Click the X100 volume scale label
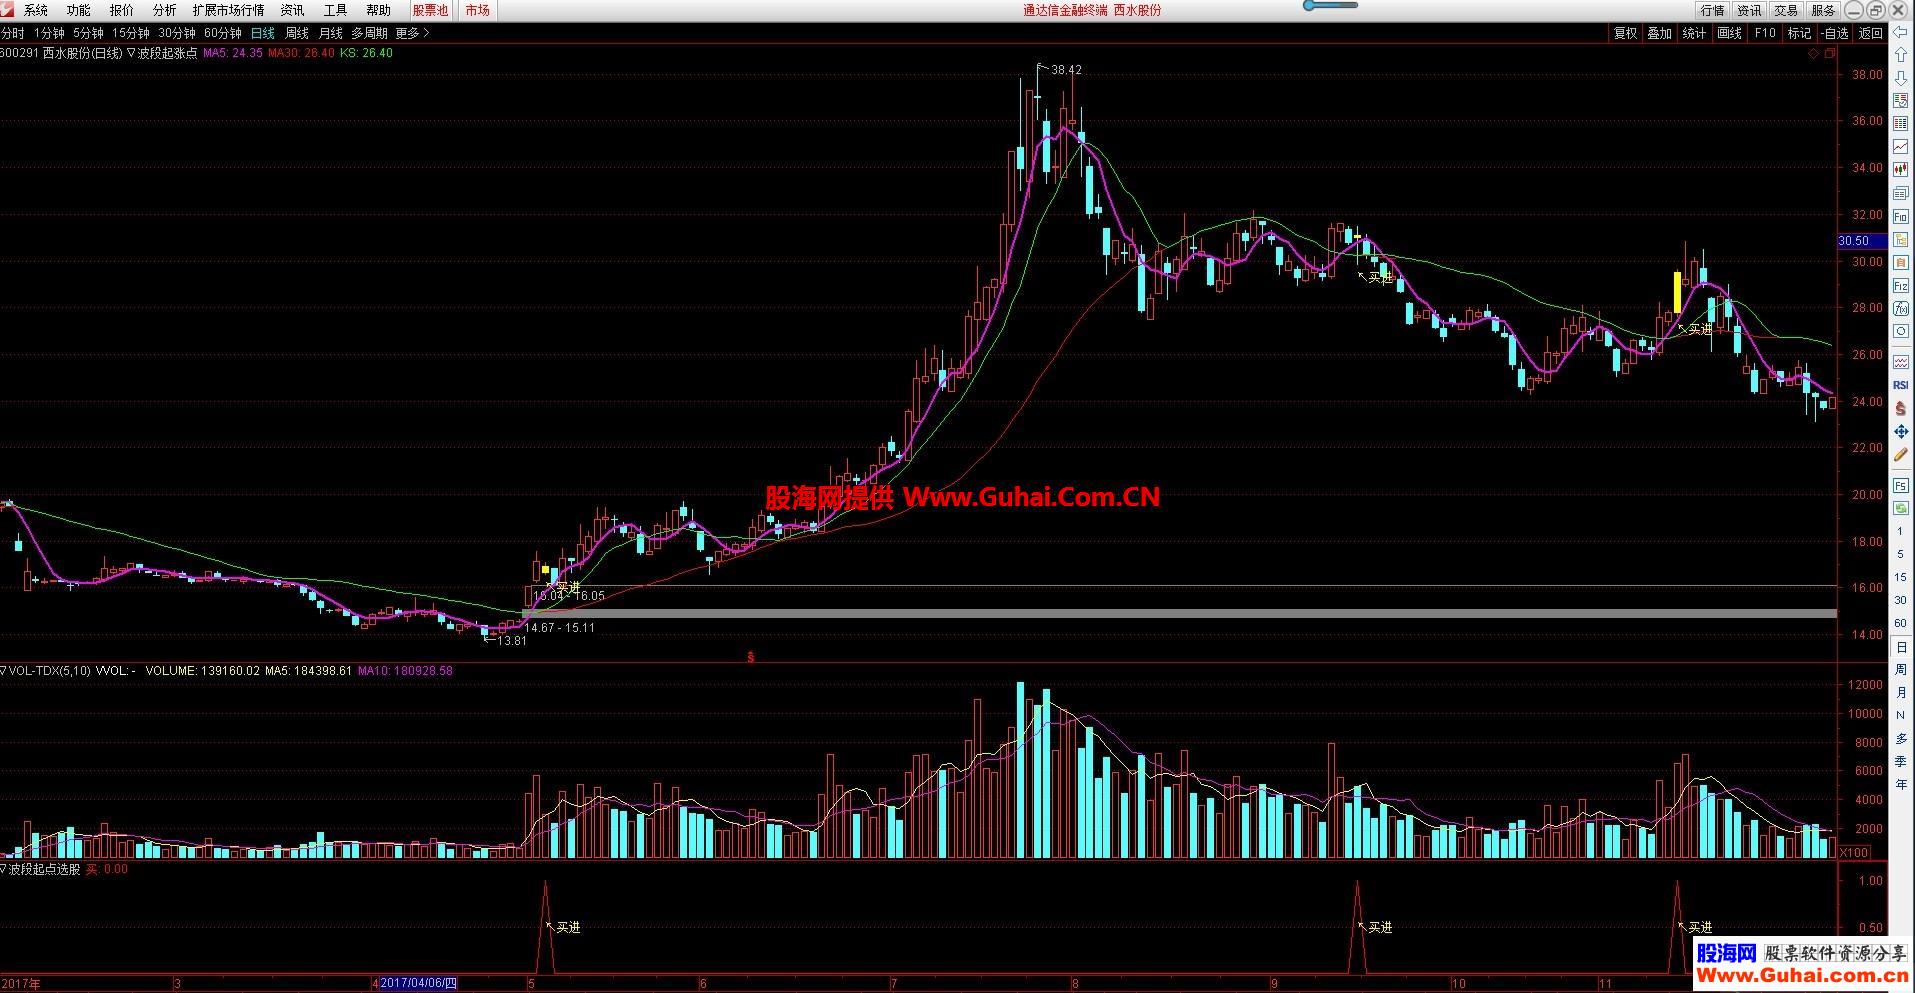This screenshot has width=1915, height=993. [x=1853, y=853]
